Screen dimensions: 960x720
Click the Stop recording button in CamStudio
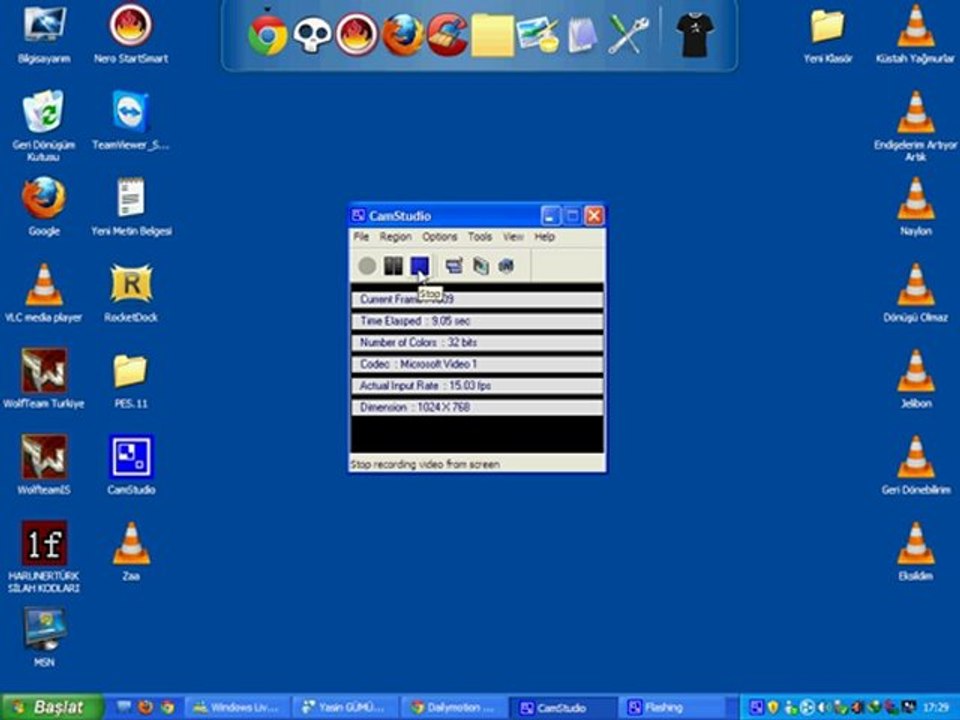[x=419, y=266]
